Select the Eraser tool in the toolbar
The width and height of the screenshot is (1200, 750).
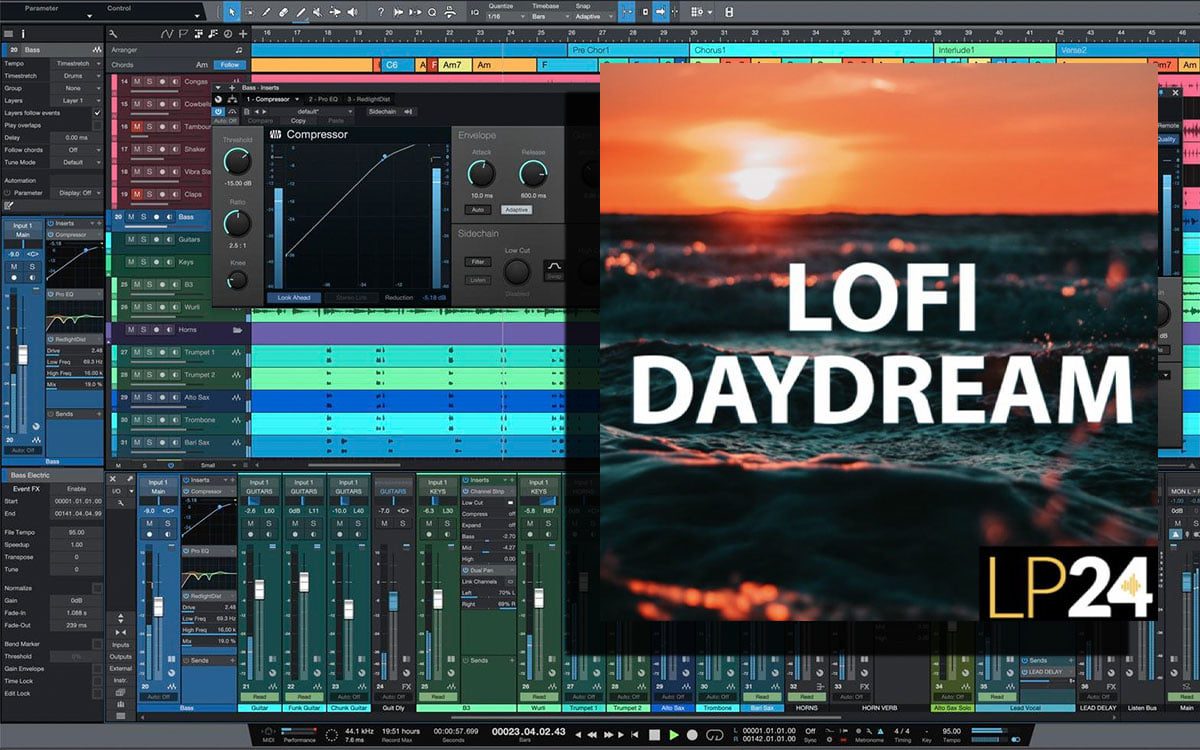pos(283,12)
